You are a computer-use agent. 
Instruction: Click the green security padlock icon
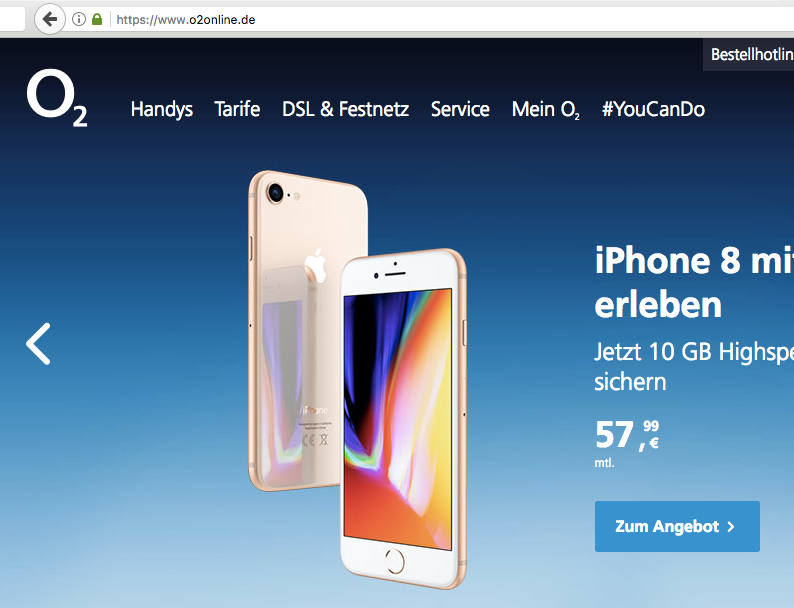(97, 19)
